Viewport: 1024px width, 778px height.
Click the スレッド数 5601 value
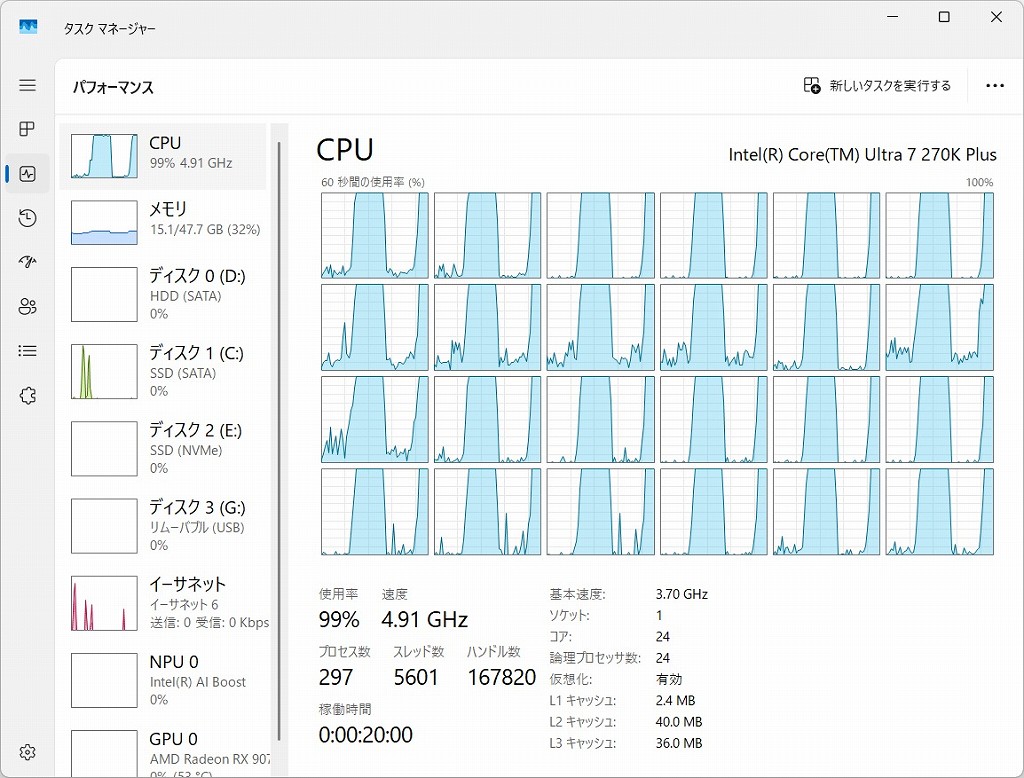point(415,677)
